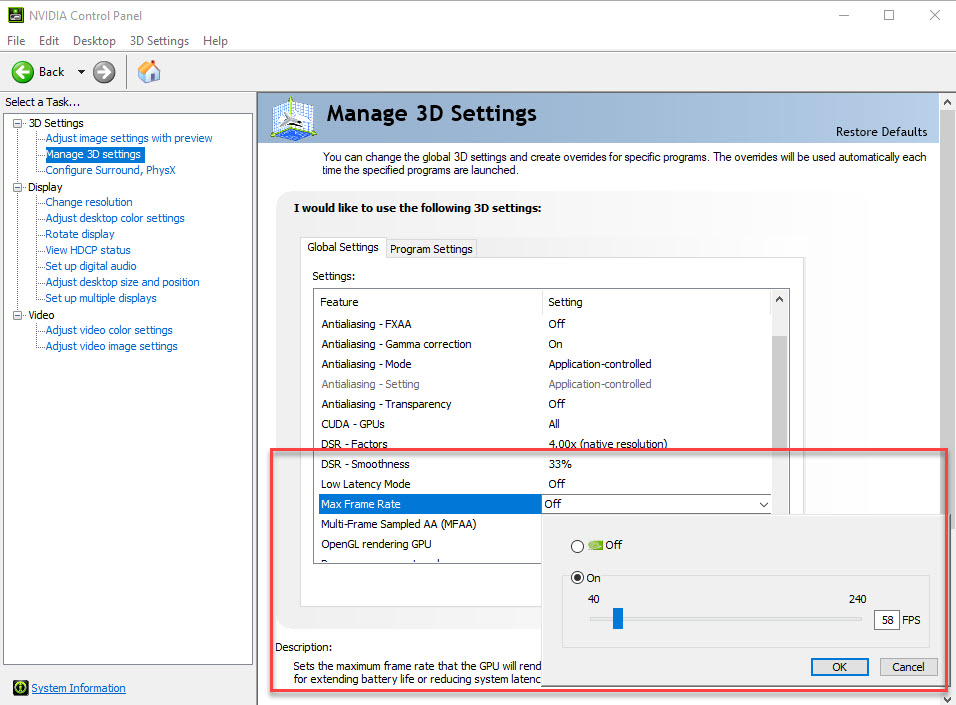This screenshot has height=705, width=956.
Task: Open Adjust desktop color settings
Action: coord(115,218)
